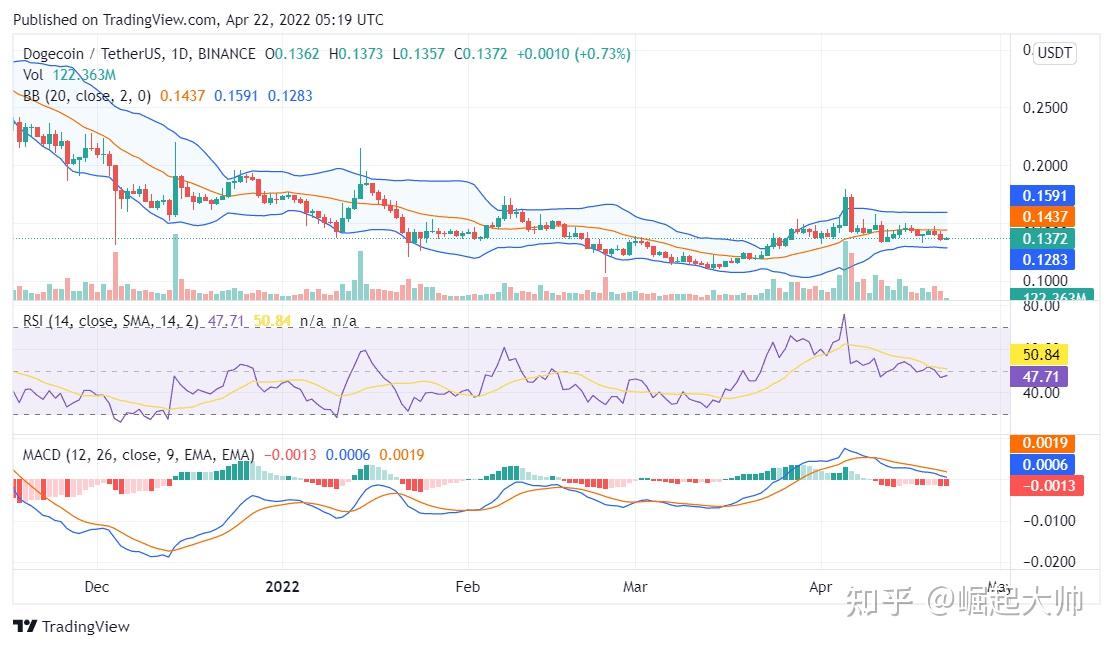Select the 'MACD (12, 26, close, 9, EMA, EMA)' legend
This screenshot has width=1113, height=648.
click(138, 455)
